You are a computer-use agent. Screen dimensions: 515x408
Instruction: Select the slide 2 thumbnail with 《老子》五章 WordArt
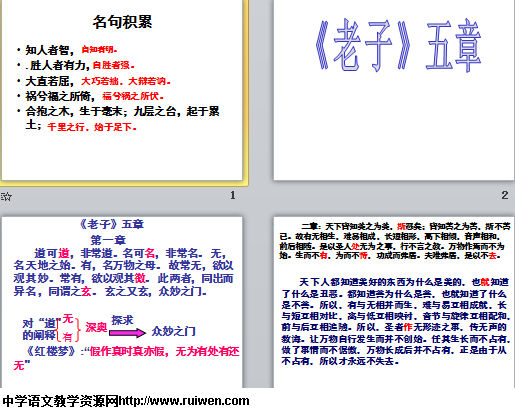pyautogui.click(x=394, y=90)
